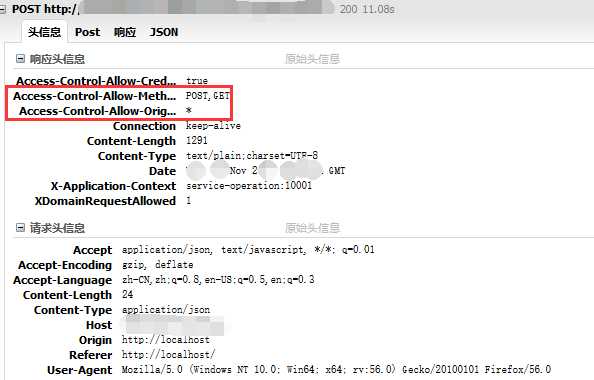Click the Referer http://localhost/ value
594x380 pixels.
[169, 355]
